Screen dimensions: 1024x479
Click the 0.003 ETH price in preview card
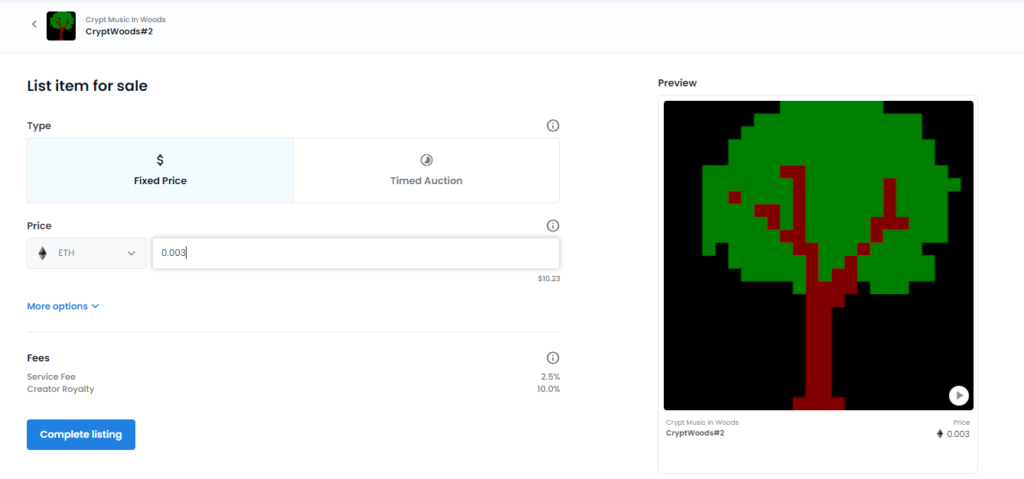953,434
